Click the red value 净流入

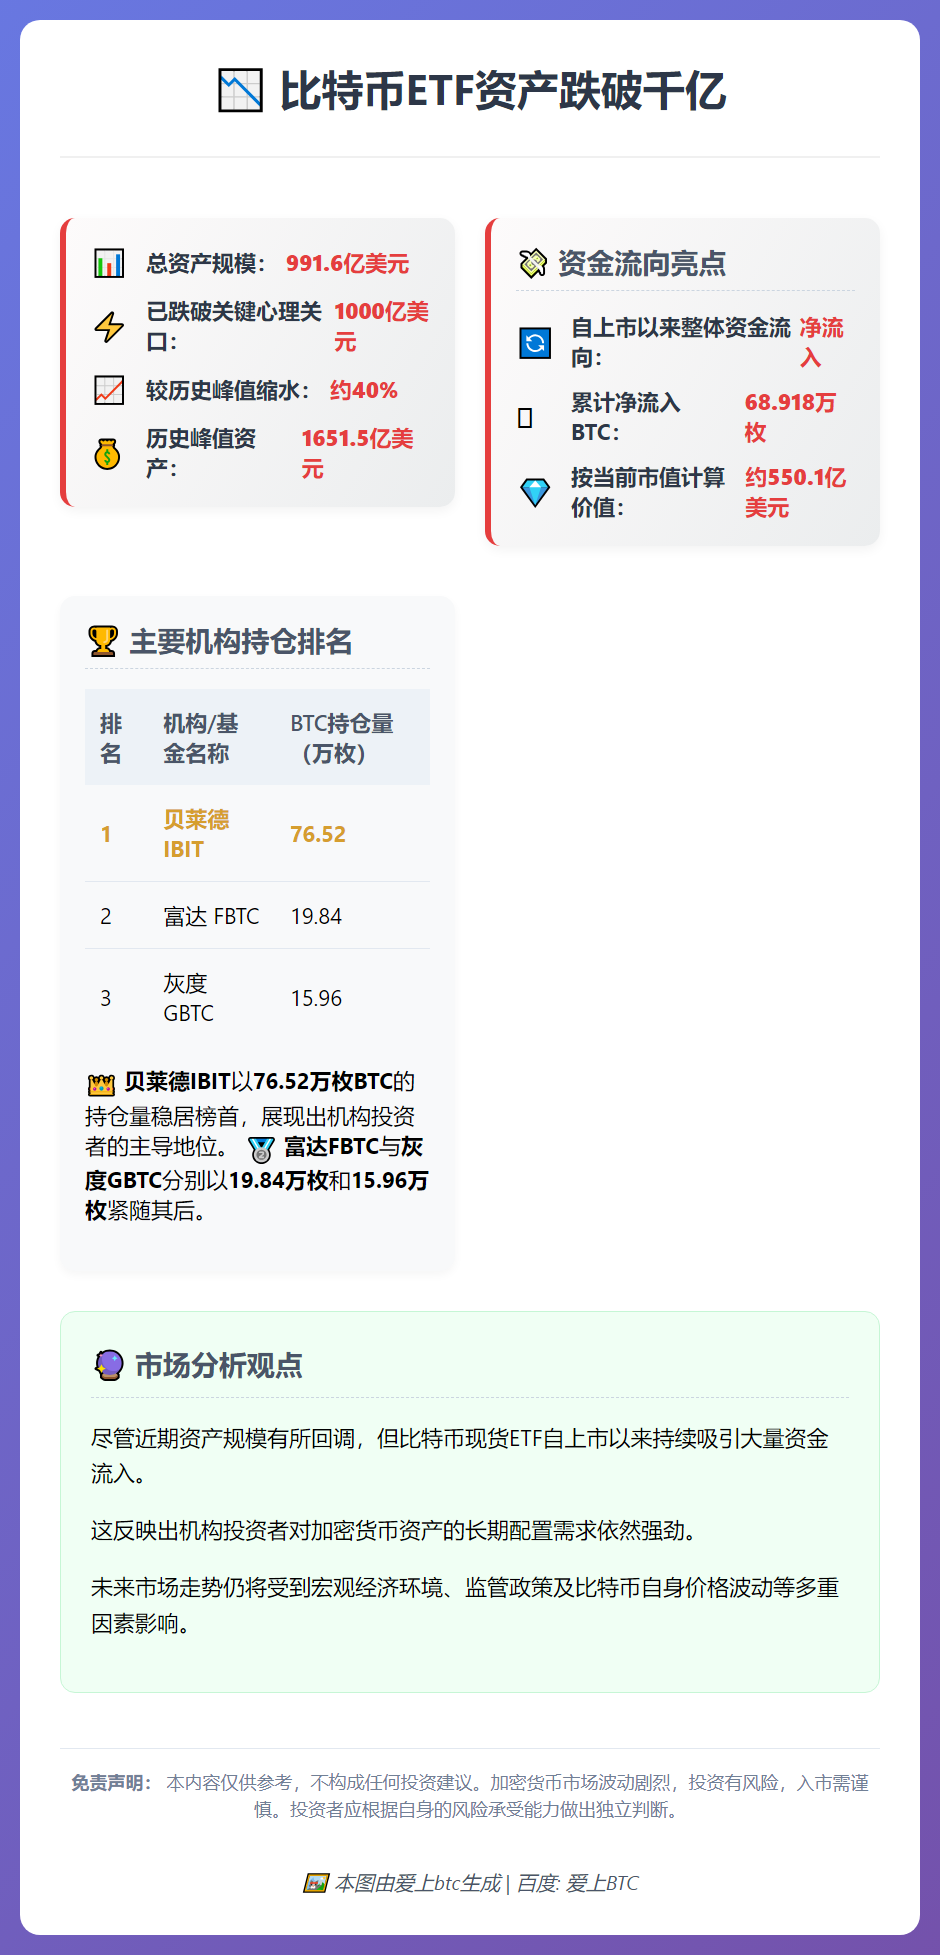pyautogui.click(x=821, y=343)
